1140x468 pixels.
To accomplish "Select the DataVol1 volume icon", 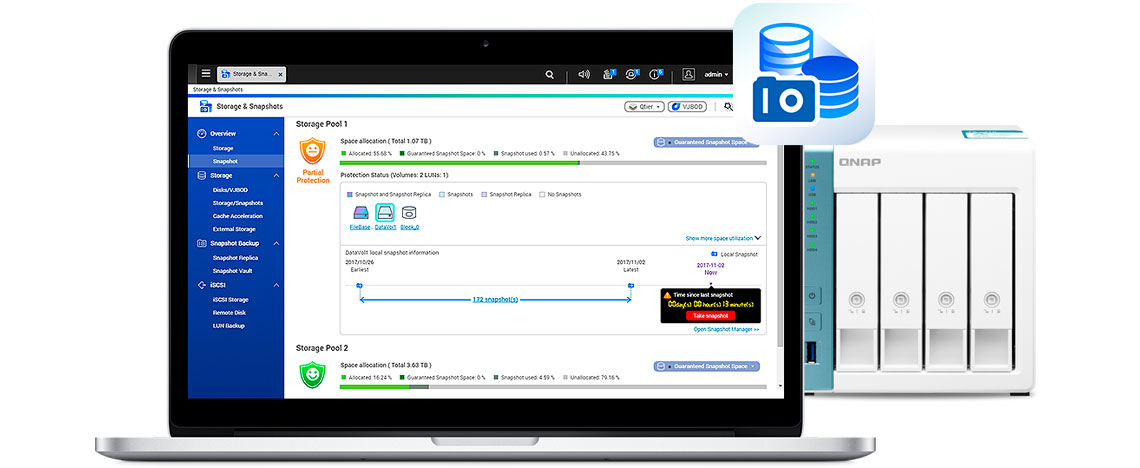I will point(385,213).
